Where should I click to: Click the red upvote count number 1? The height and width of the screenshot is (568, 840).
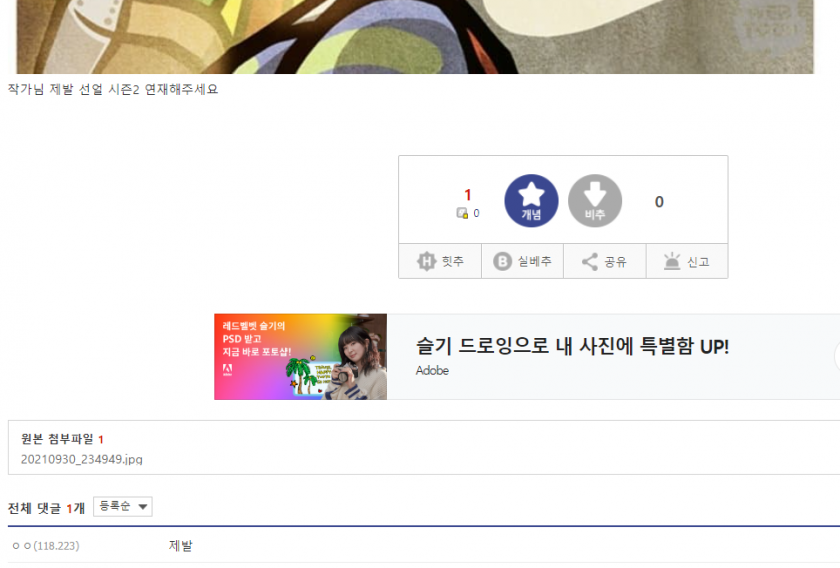click(x=468, y=195)
